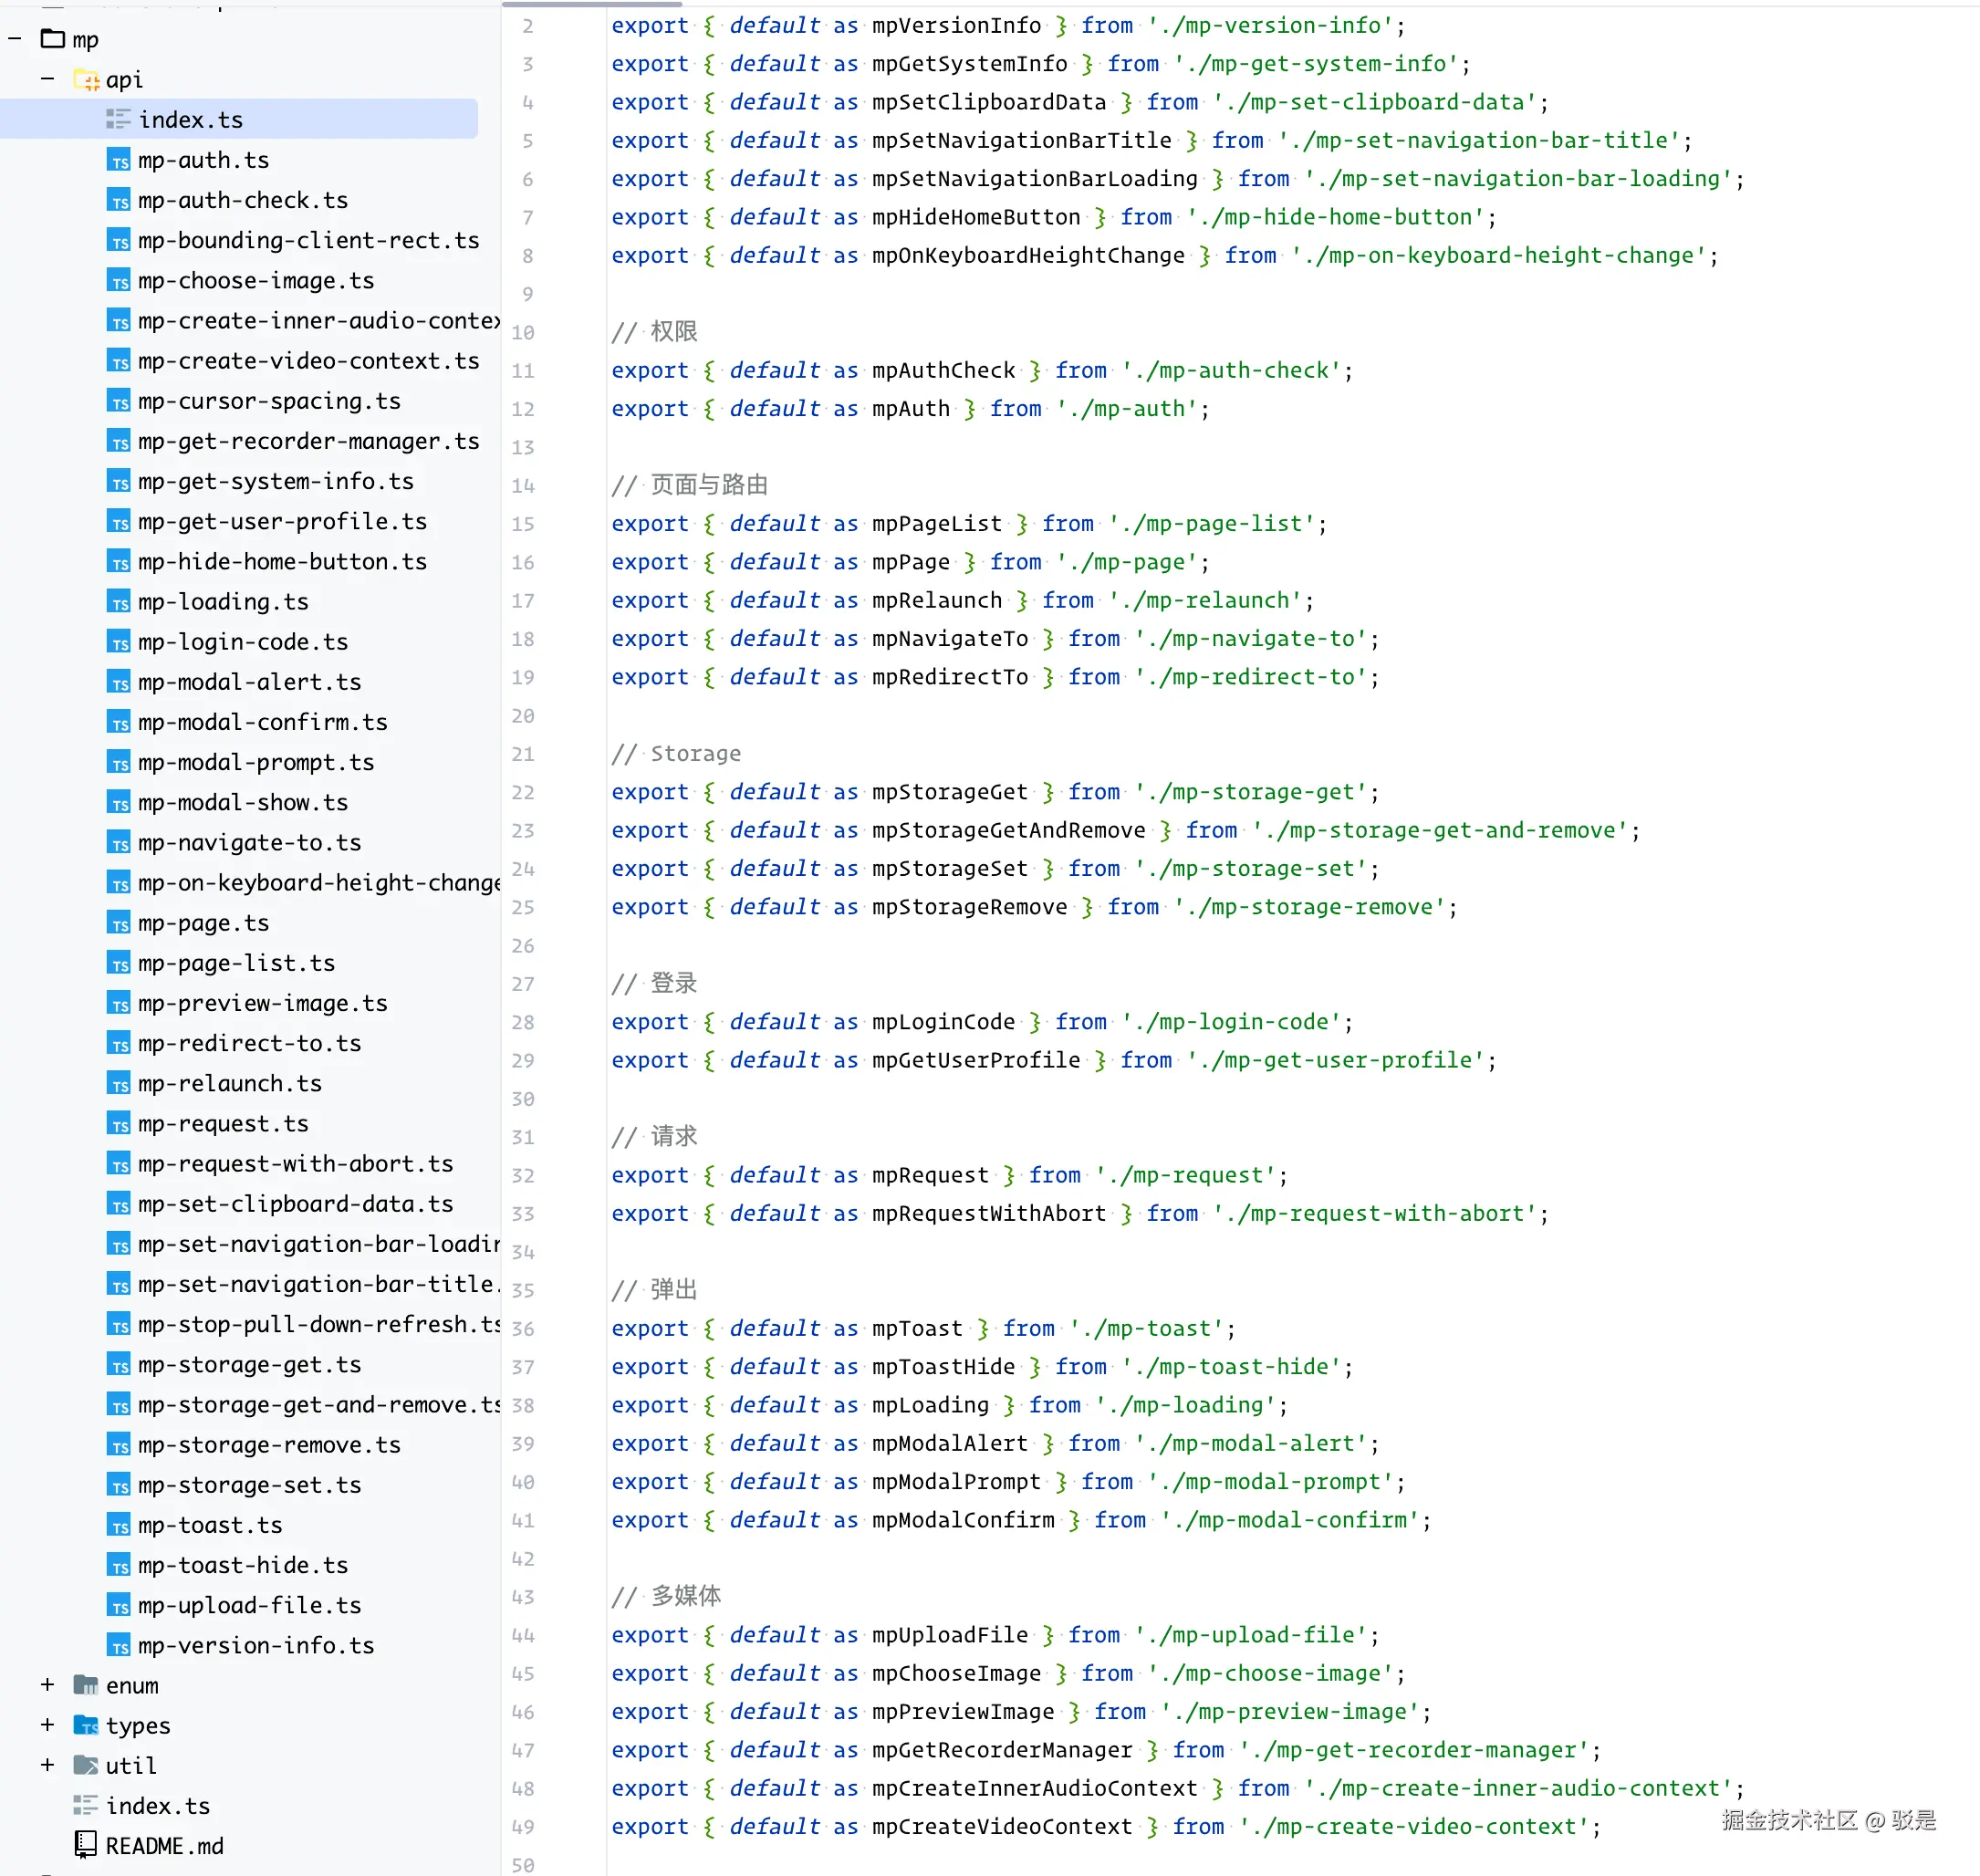Image resolution: width=1980 pixels, height=1876 pixels.
Task: Expand the util folder
Action: [48, 1765]
